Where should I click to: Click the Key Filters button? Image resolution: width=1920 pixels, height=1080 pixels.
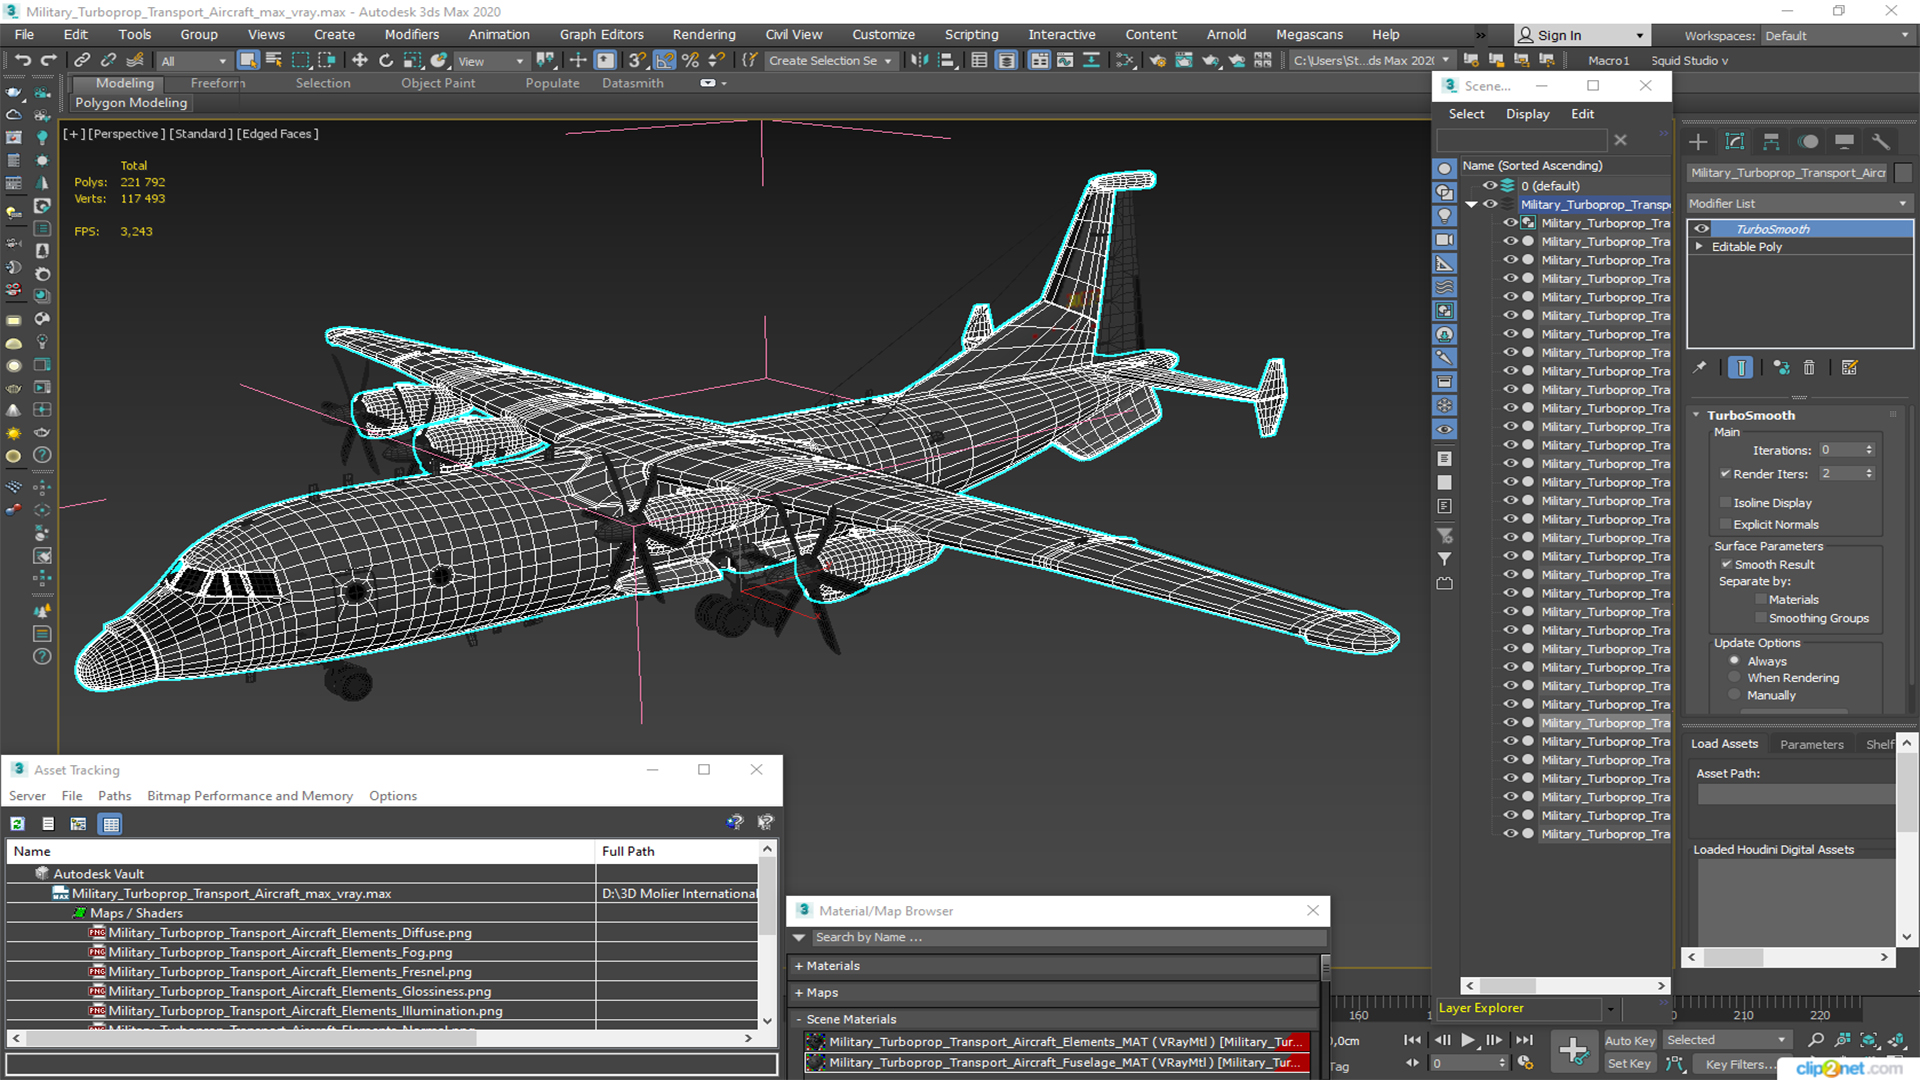click(1741, 1064)
